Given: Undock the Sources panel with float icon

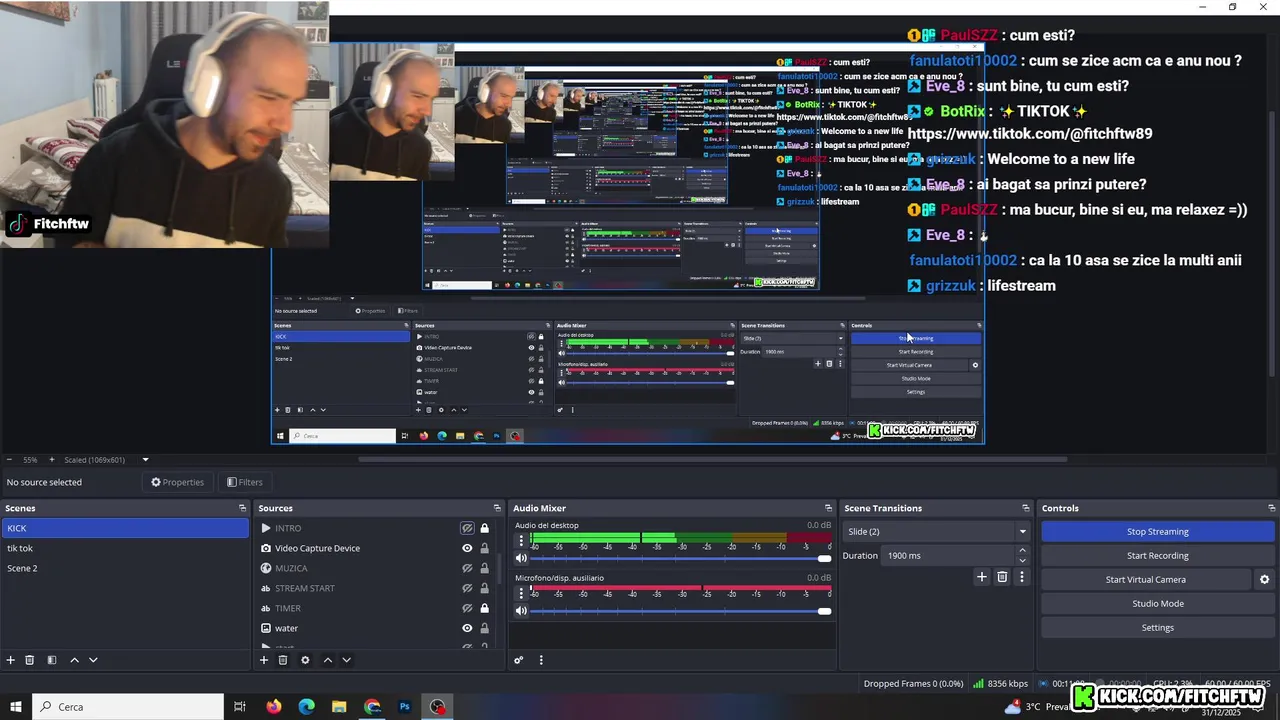Looking at the screenshot, I should [497, 508].
